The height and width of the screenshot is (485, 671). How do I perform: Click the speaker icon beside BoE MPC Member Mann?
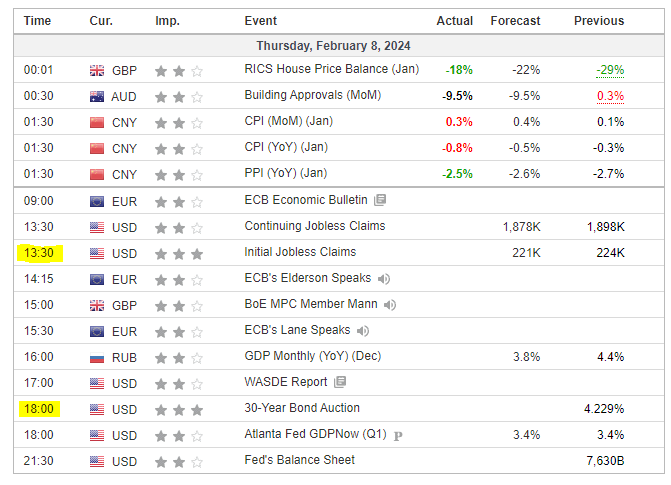pyautogui.click(x=390, y=304)
